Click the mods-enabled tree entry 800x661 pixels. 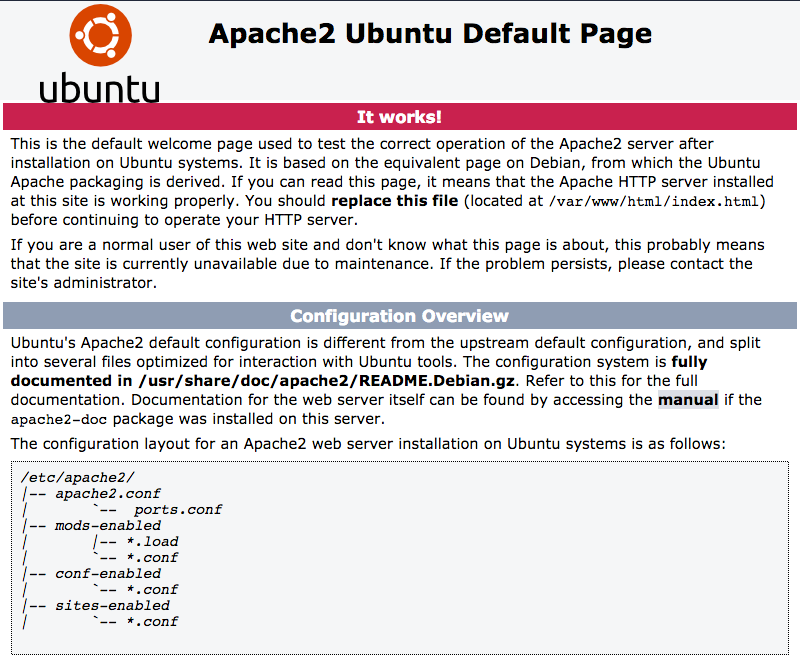108,525
